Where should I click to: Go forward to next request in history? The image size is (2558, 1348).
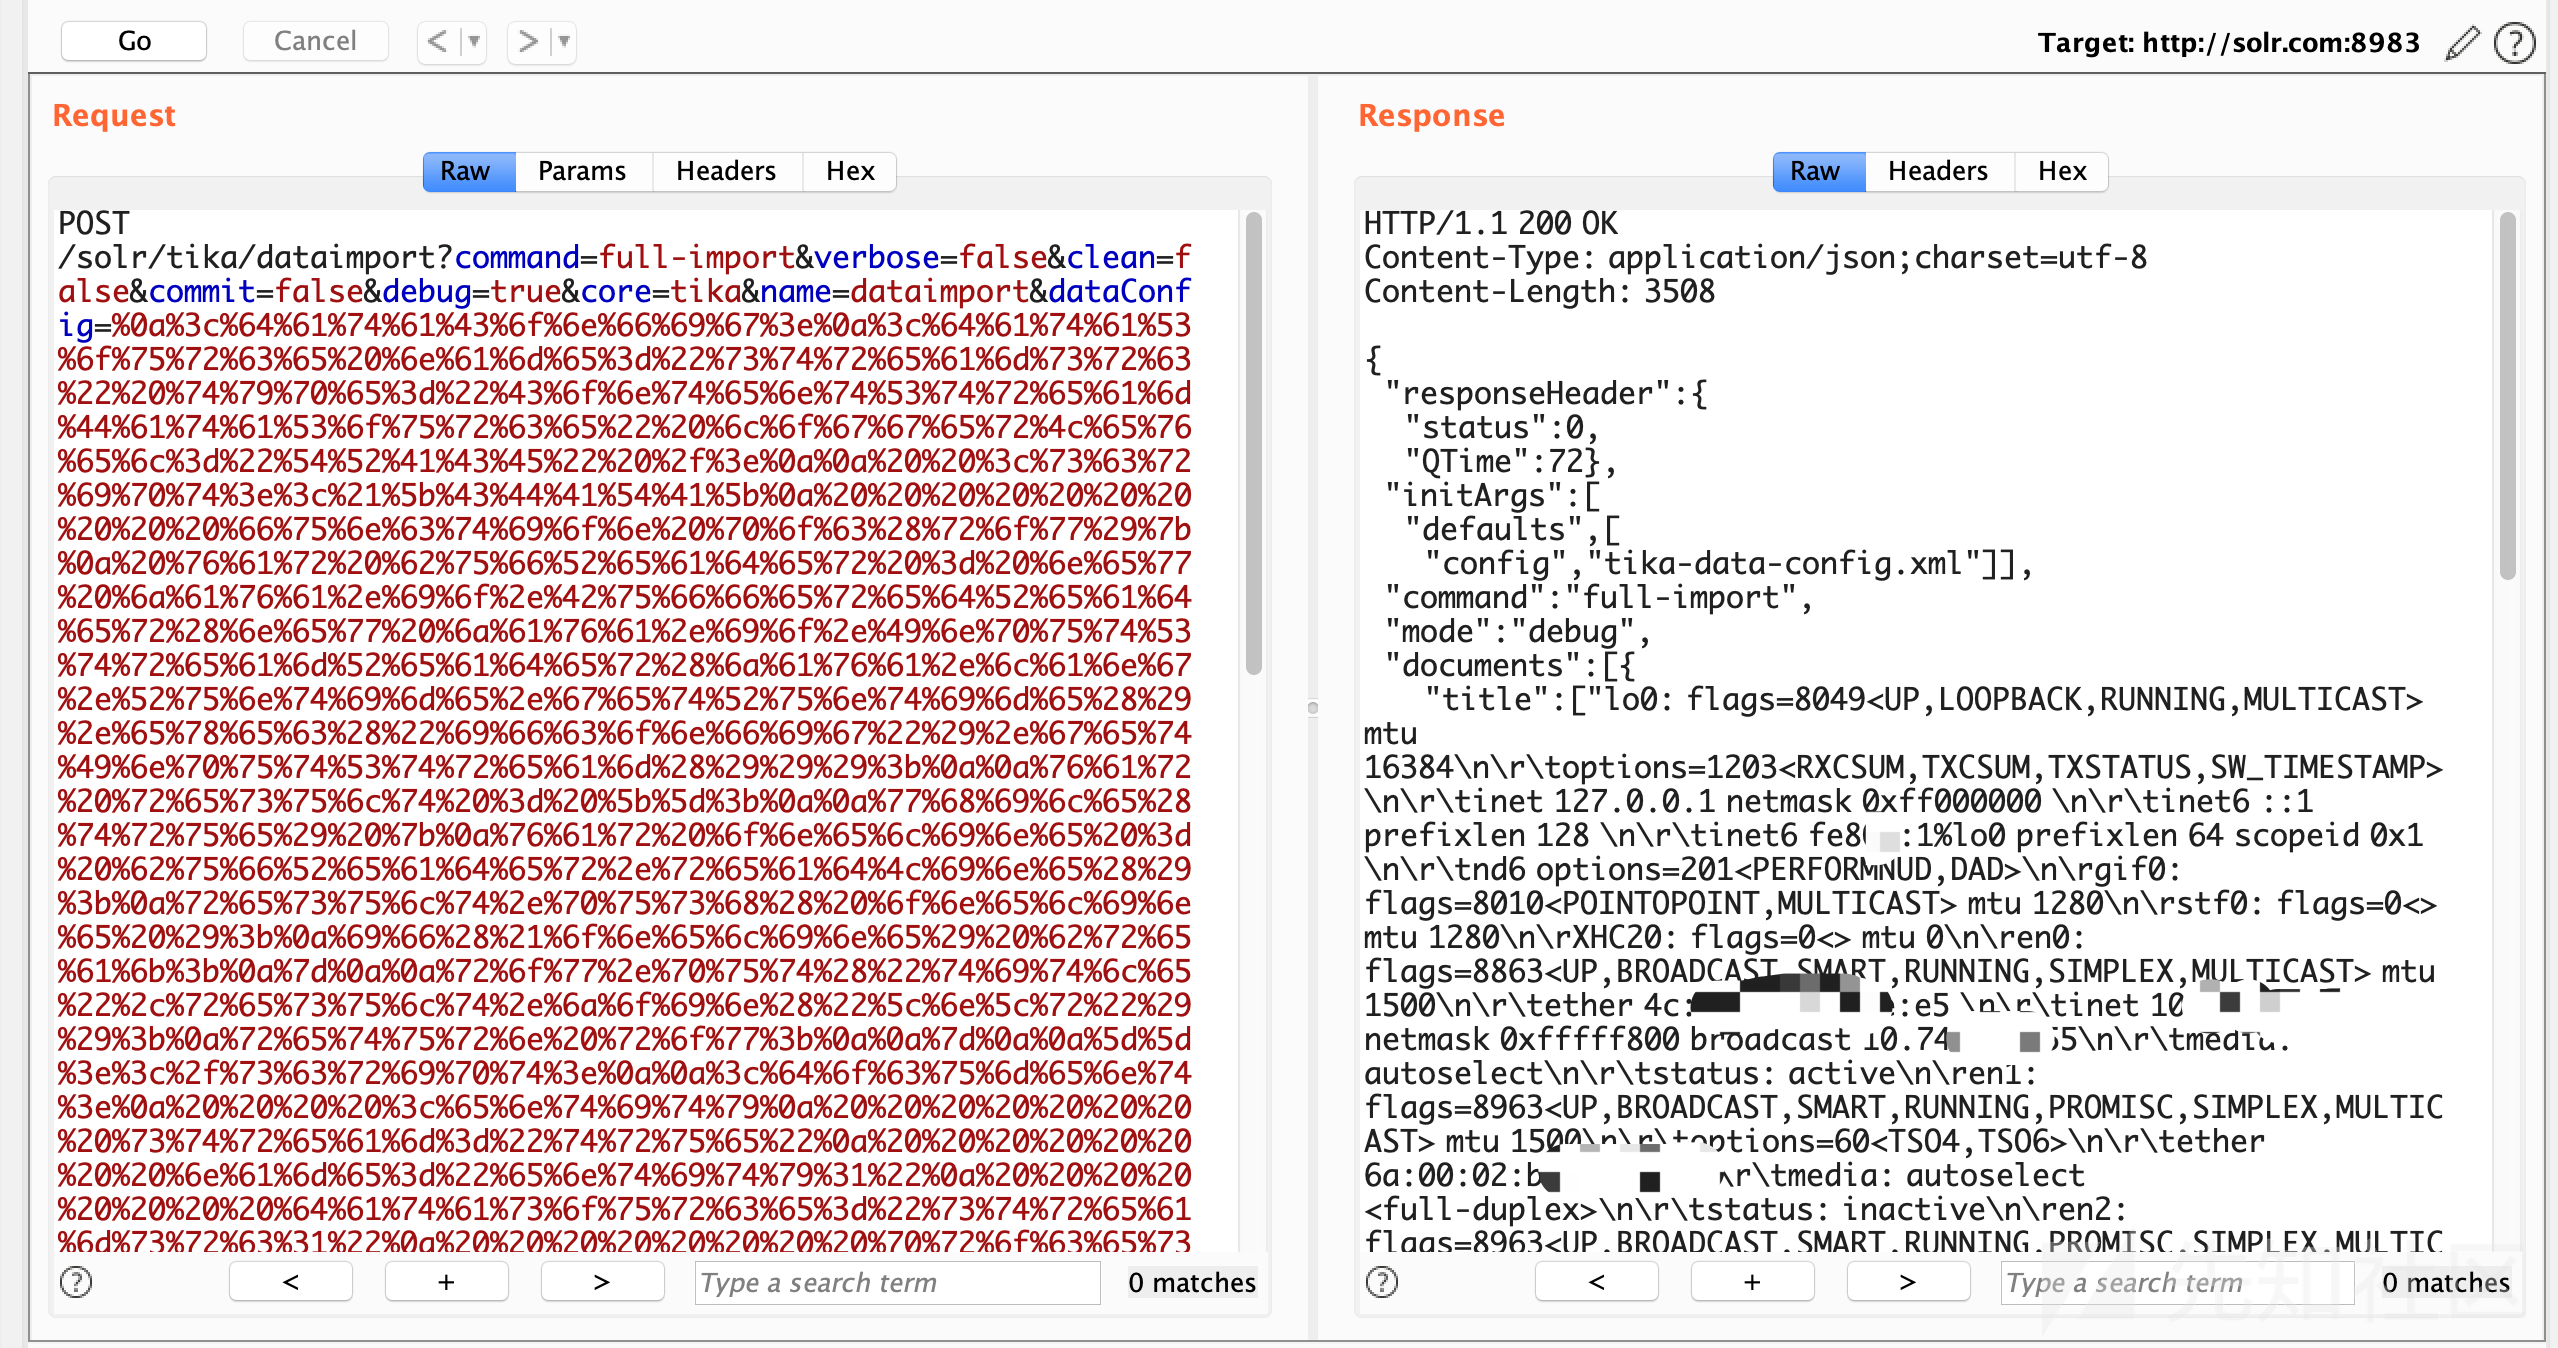coord(527,41)
